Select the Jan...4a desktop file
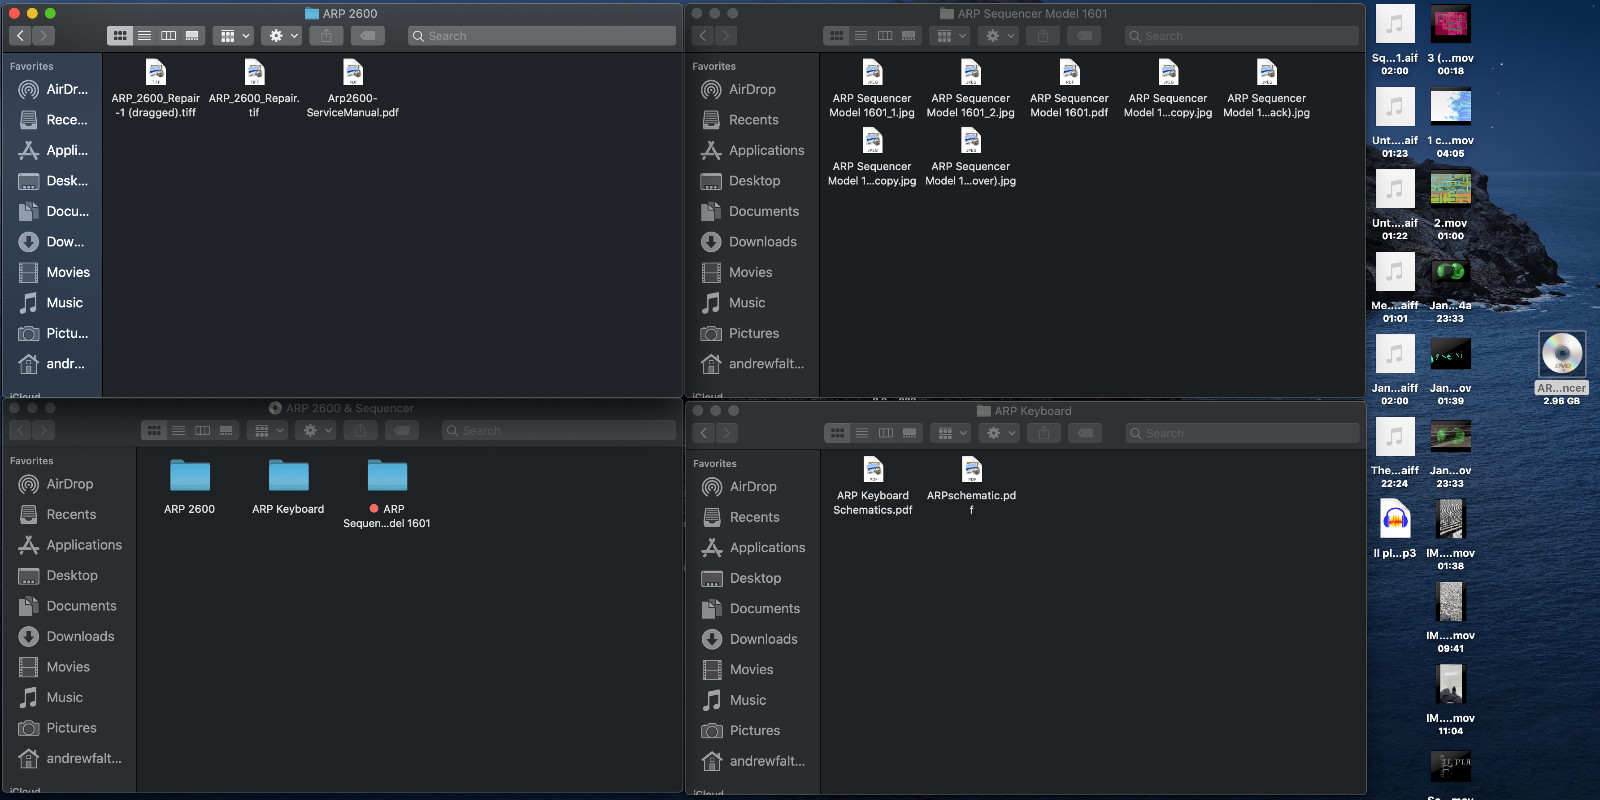 click(x=1451, y=288)
